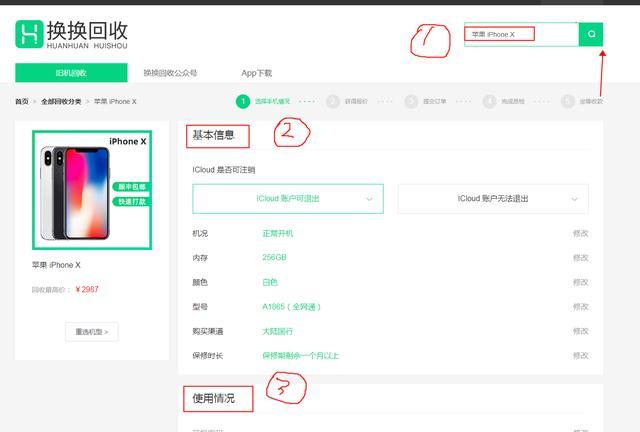Click the 大陆国行 value
This screenshot has height=432, width=640.
(278, 331)
